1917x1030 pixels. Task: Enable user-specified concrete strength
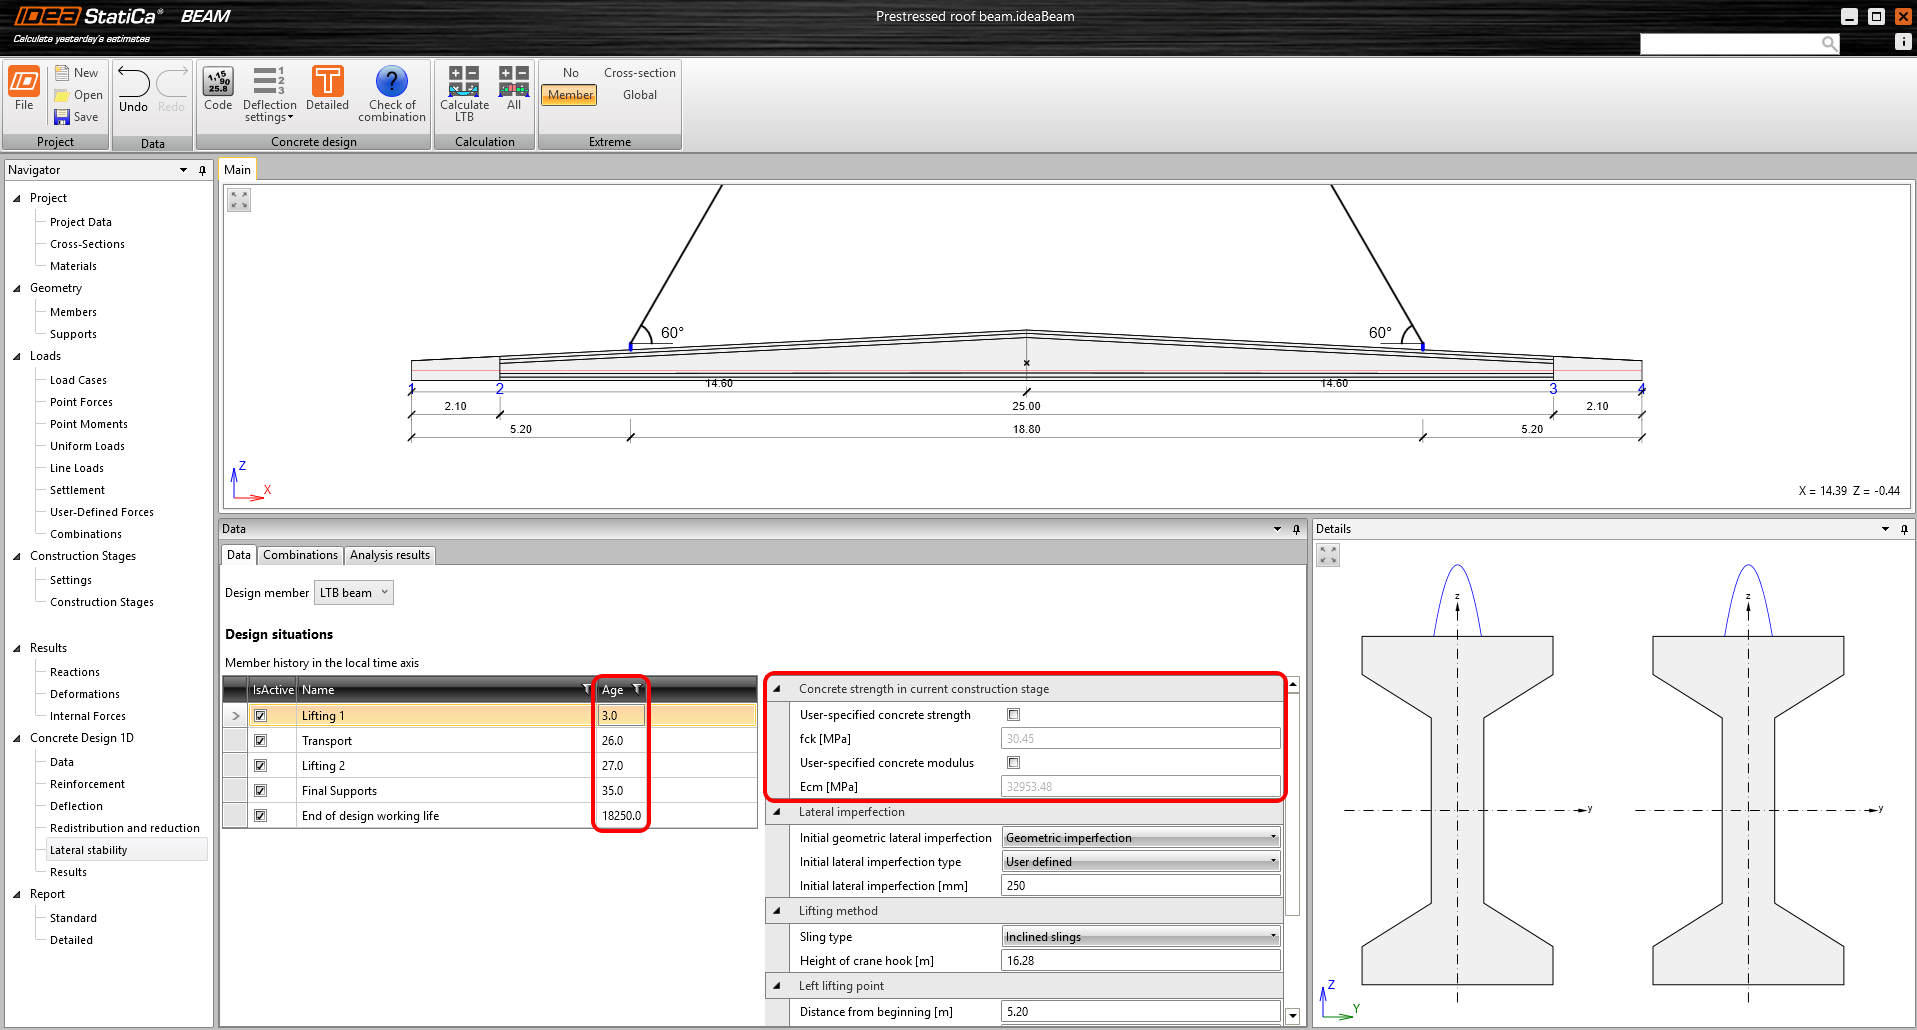[1013, 714]
